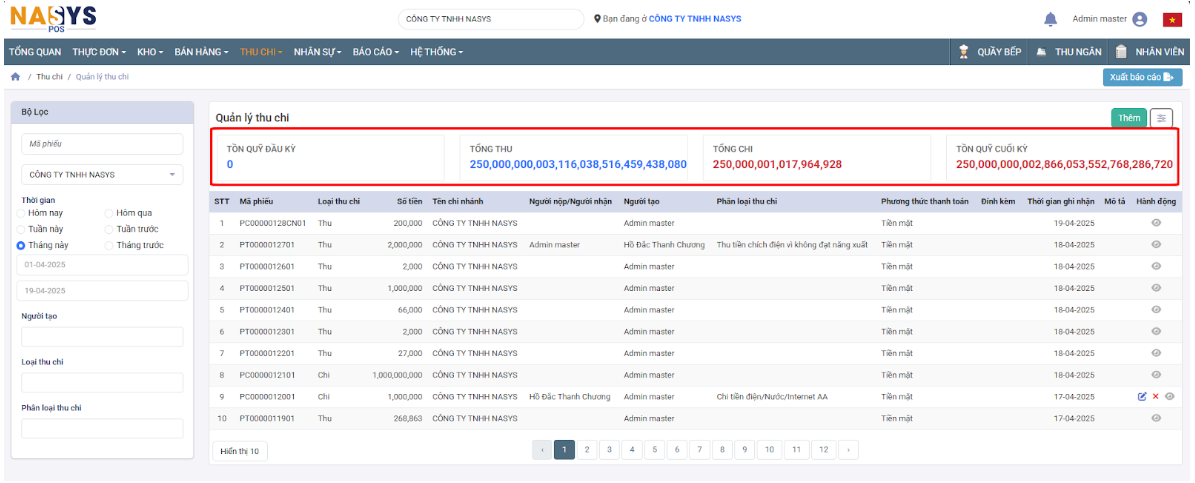Open column settings sliders icon
The image size is (1195, 483).
point(1161,118)
